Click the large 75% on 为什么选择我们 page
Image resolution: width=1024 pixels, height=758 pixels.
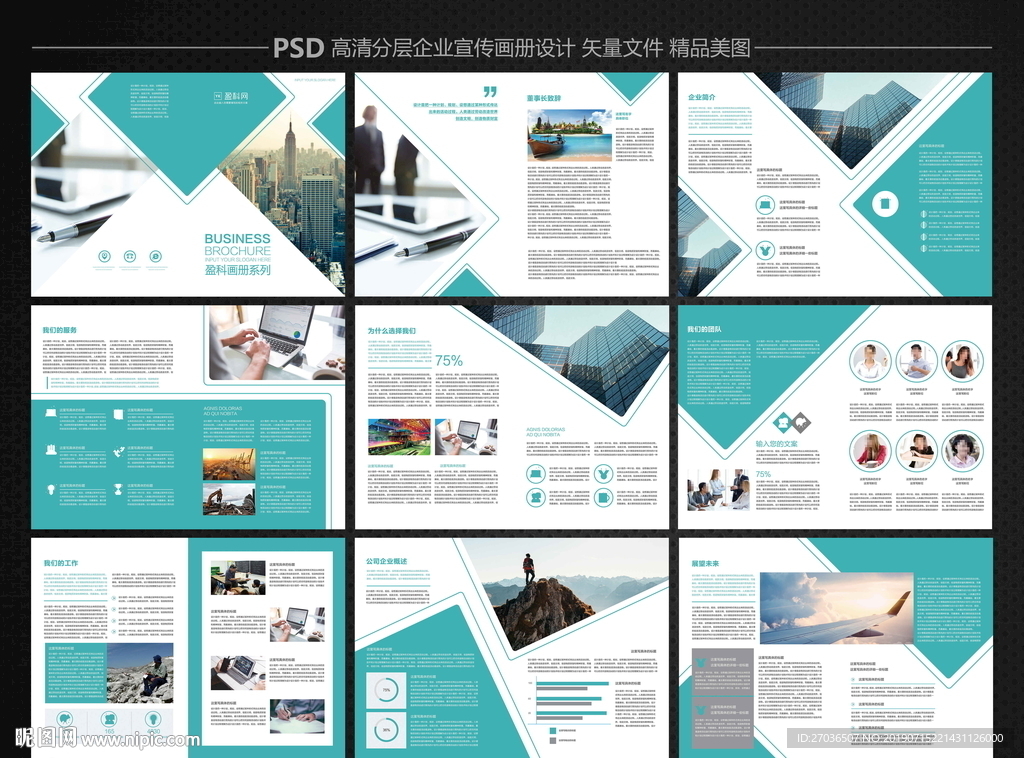pyautogui.click(x=449, y=360)
